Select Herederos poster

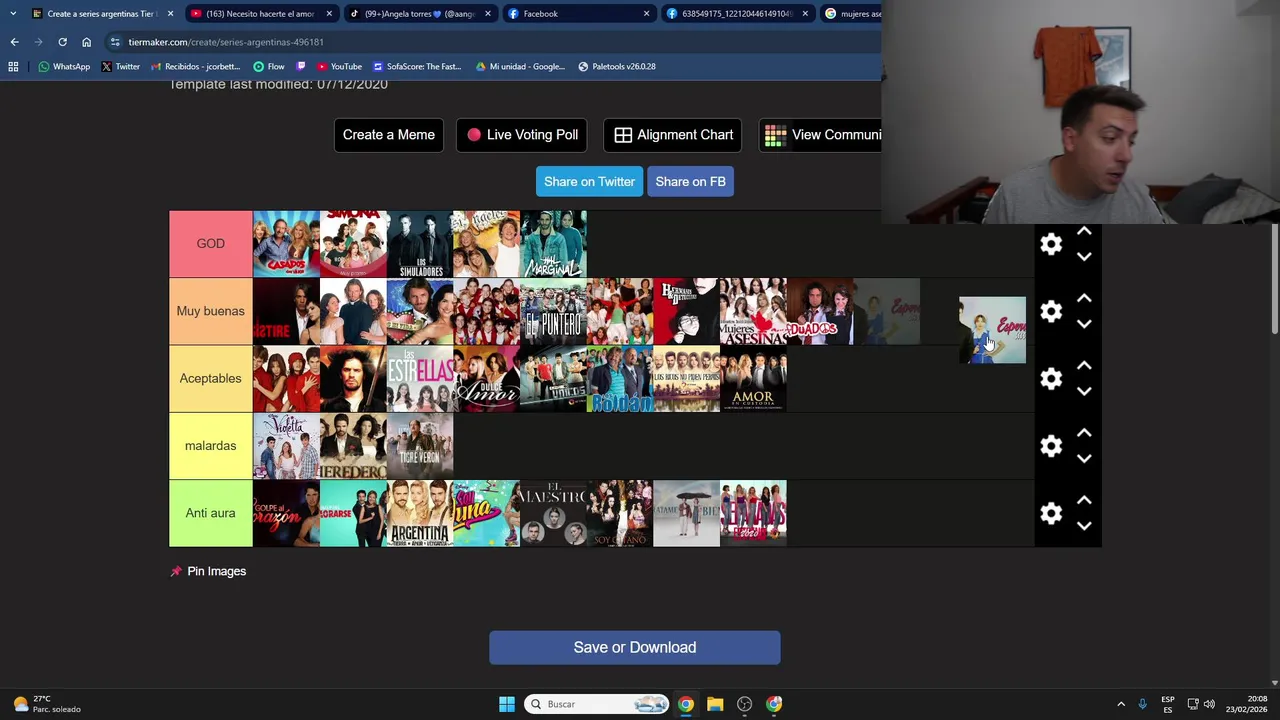353,446
